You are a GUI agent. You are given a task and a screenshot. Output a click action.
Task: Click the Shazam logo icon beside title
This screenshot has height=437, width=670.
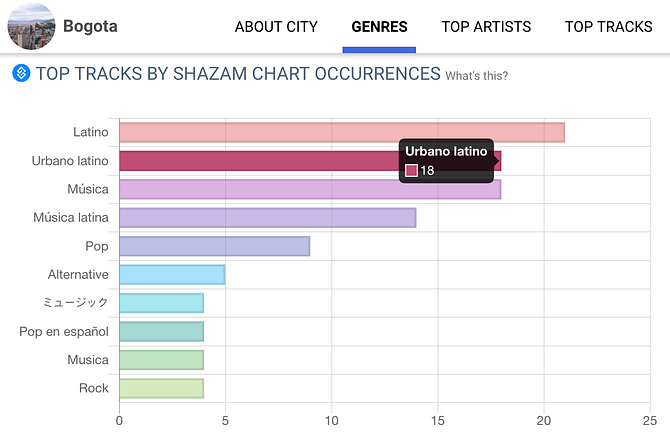click(21, 73)
